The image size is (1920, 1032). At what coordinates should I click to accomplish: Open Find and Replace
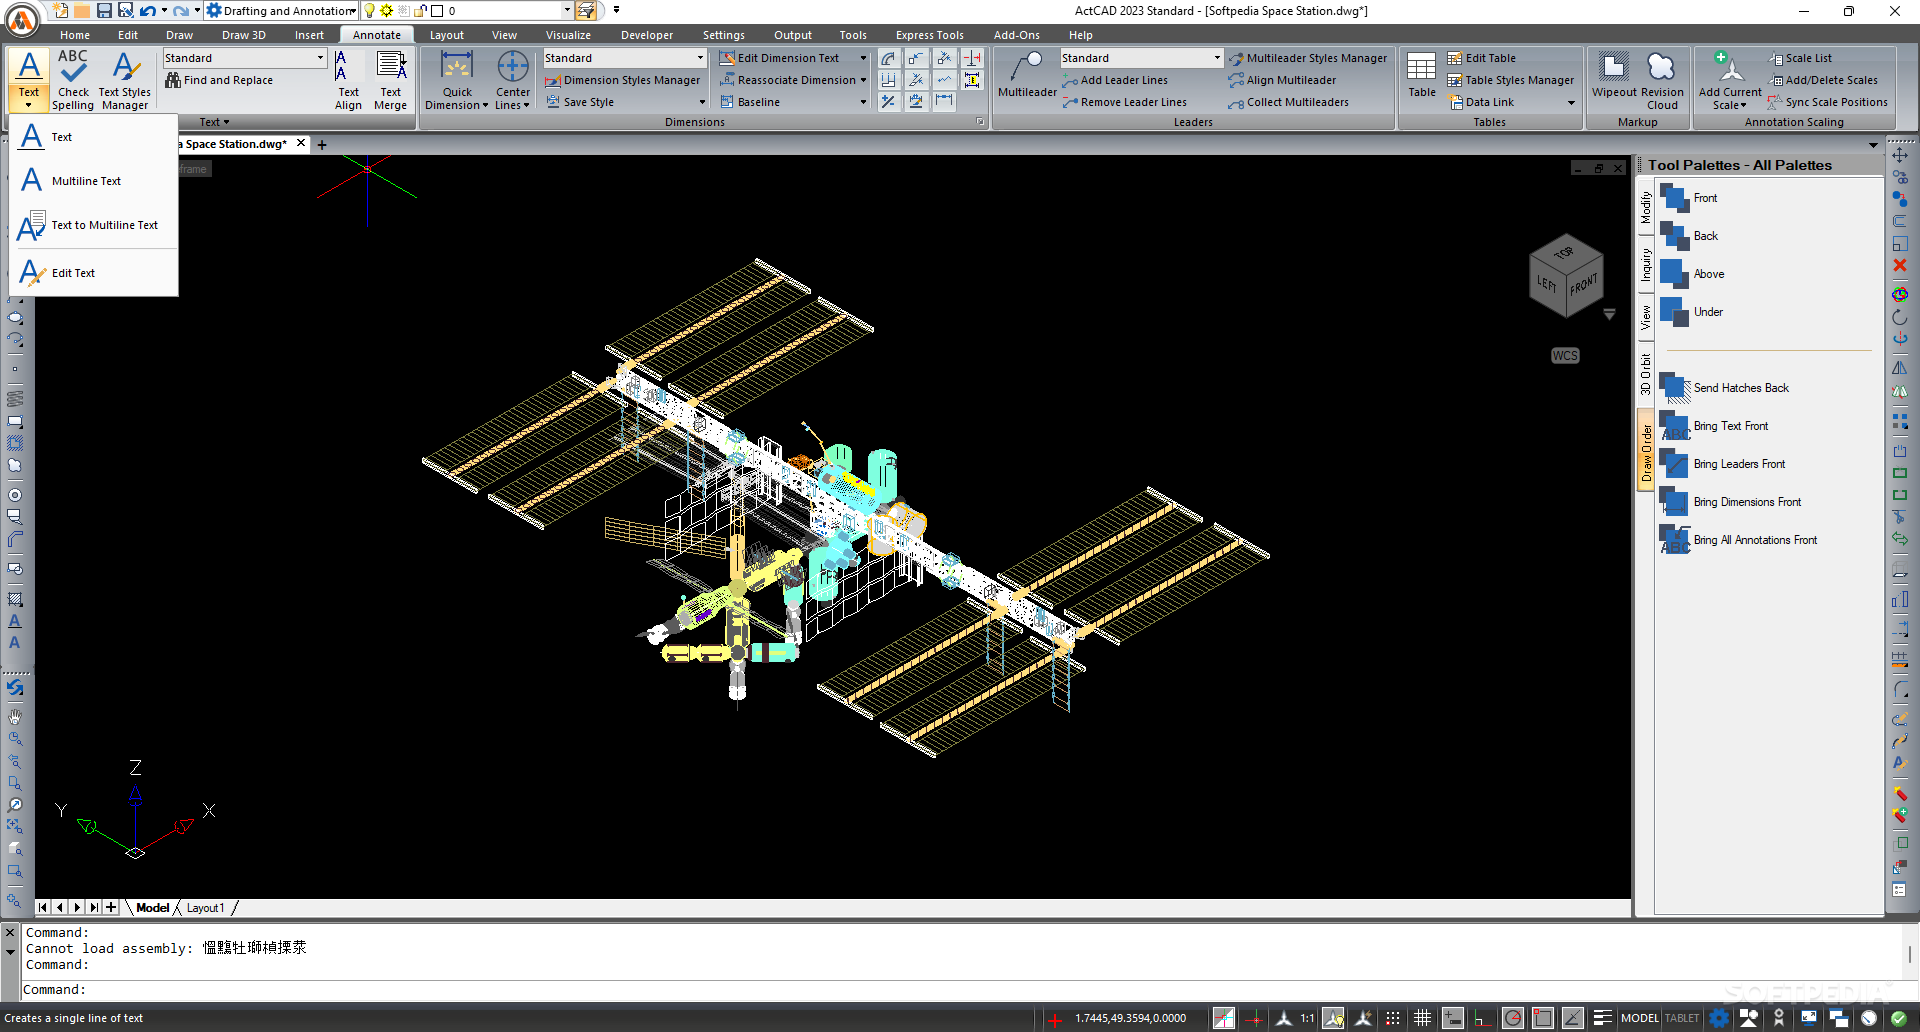pyautogui.click(x=219, y=80)
